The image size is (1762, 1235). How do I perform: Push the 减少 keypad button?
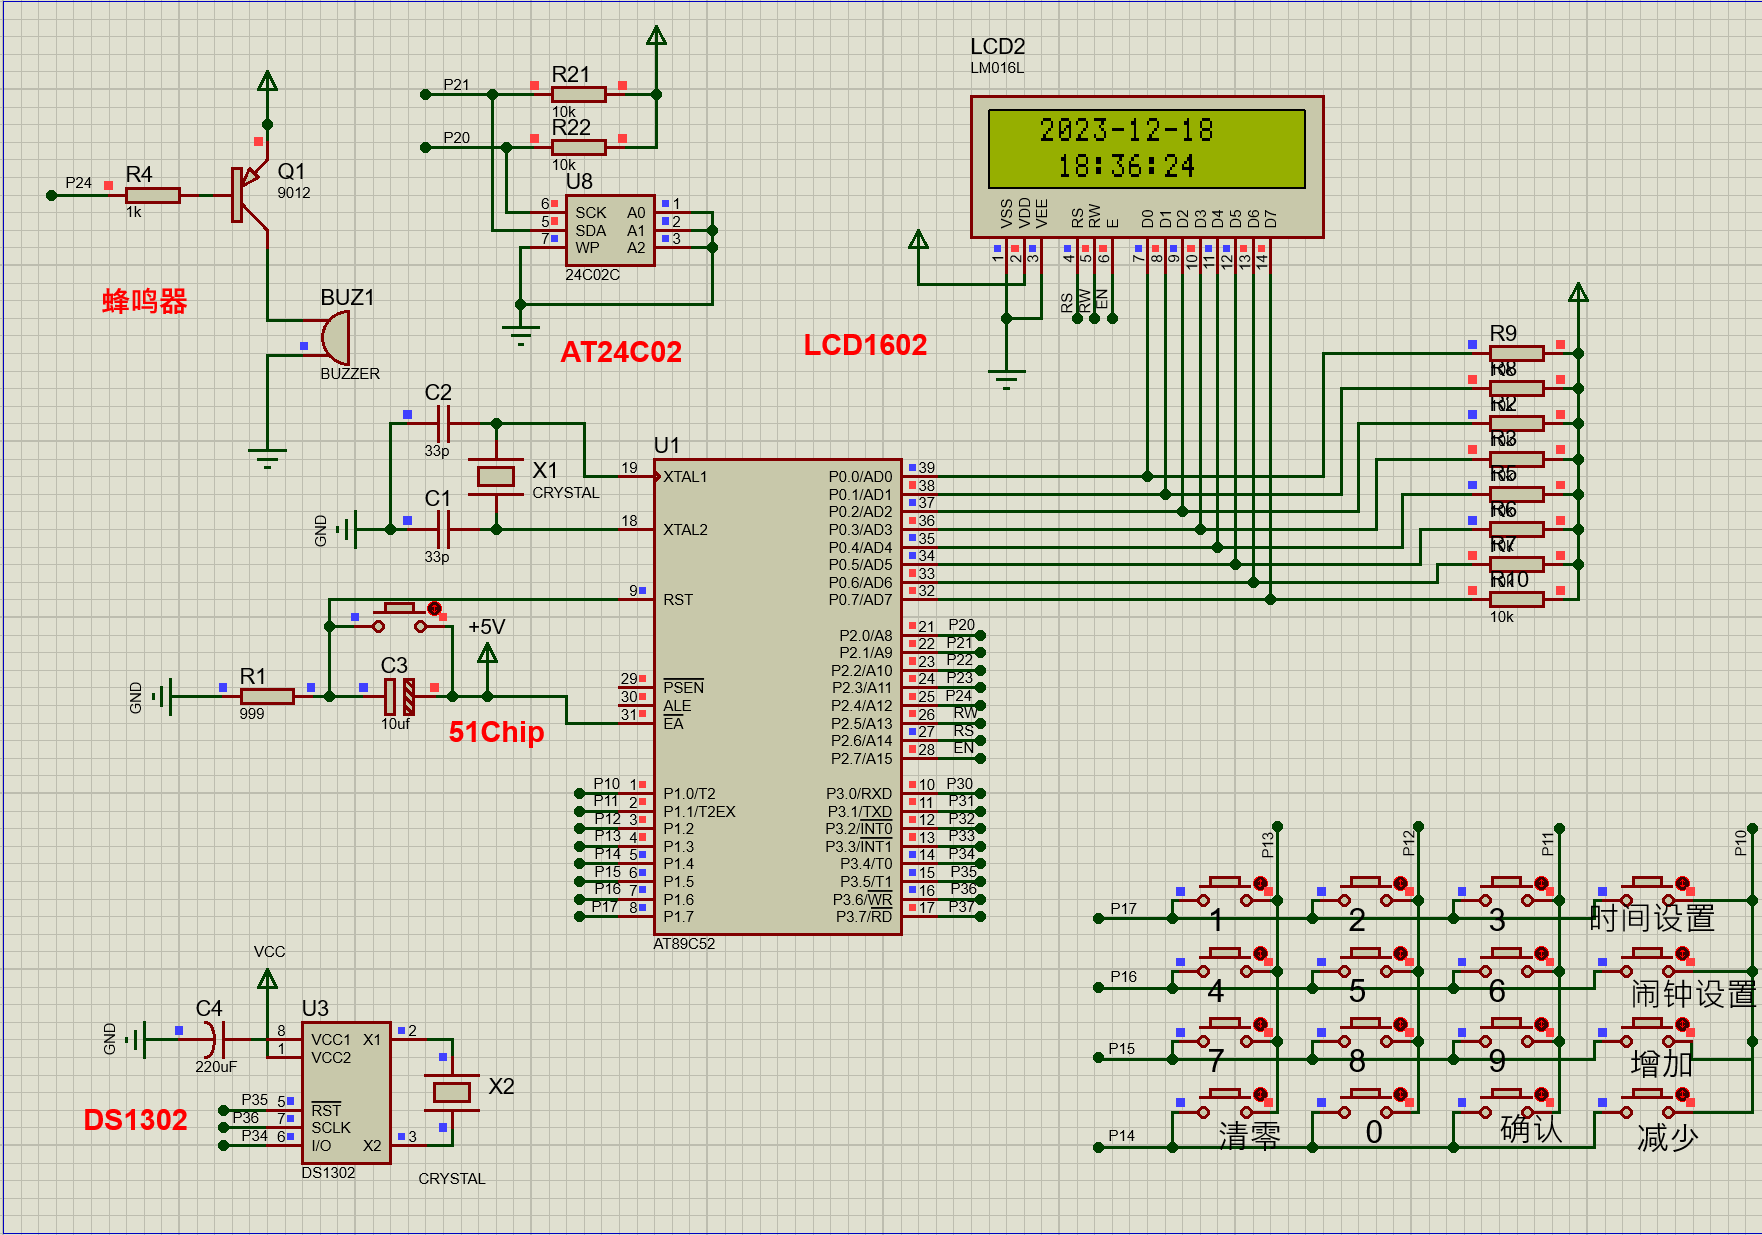click(x=1648, y=1103)
